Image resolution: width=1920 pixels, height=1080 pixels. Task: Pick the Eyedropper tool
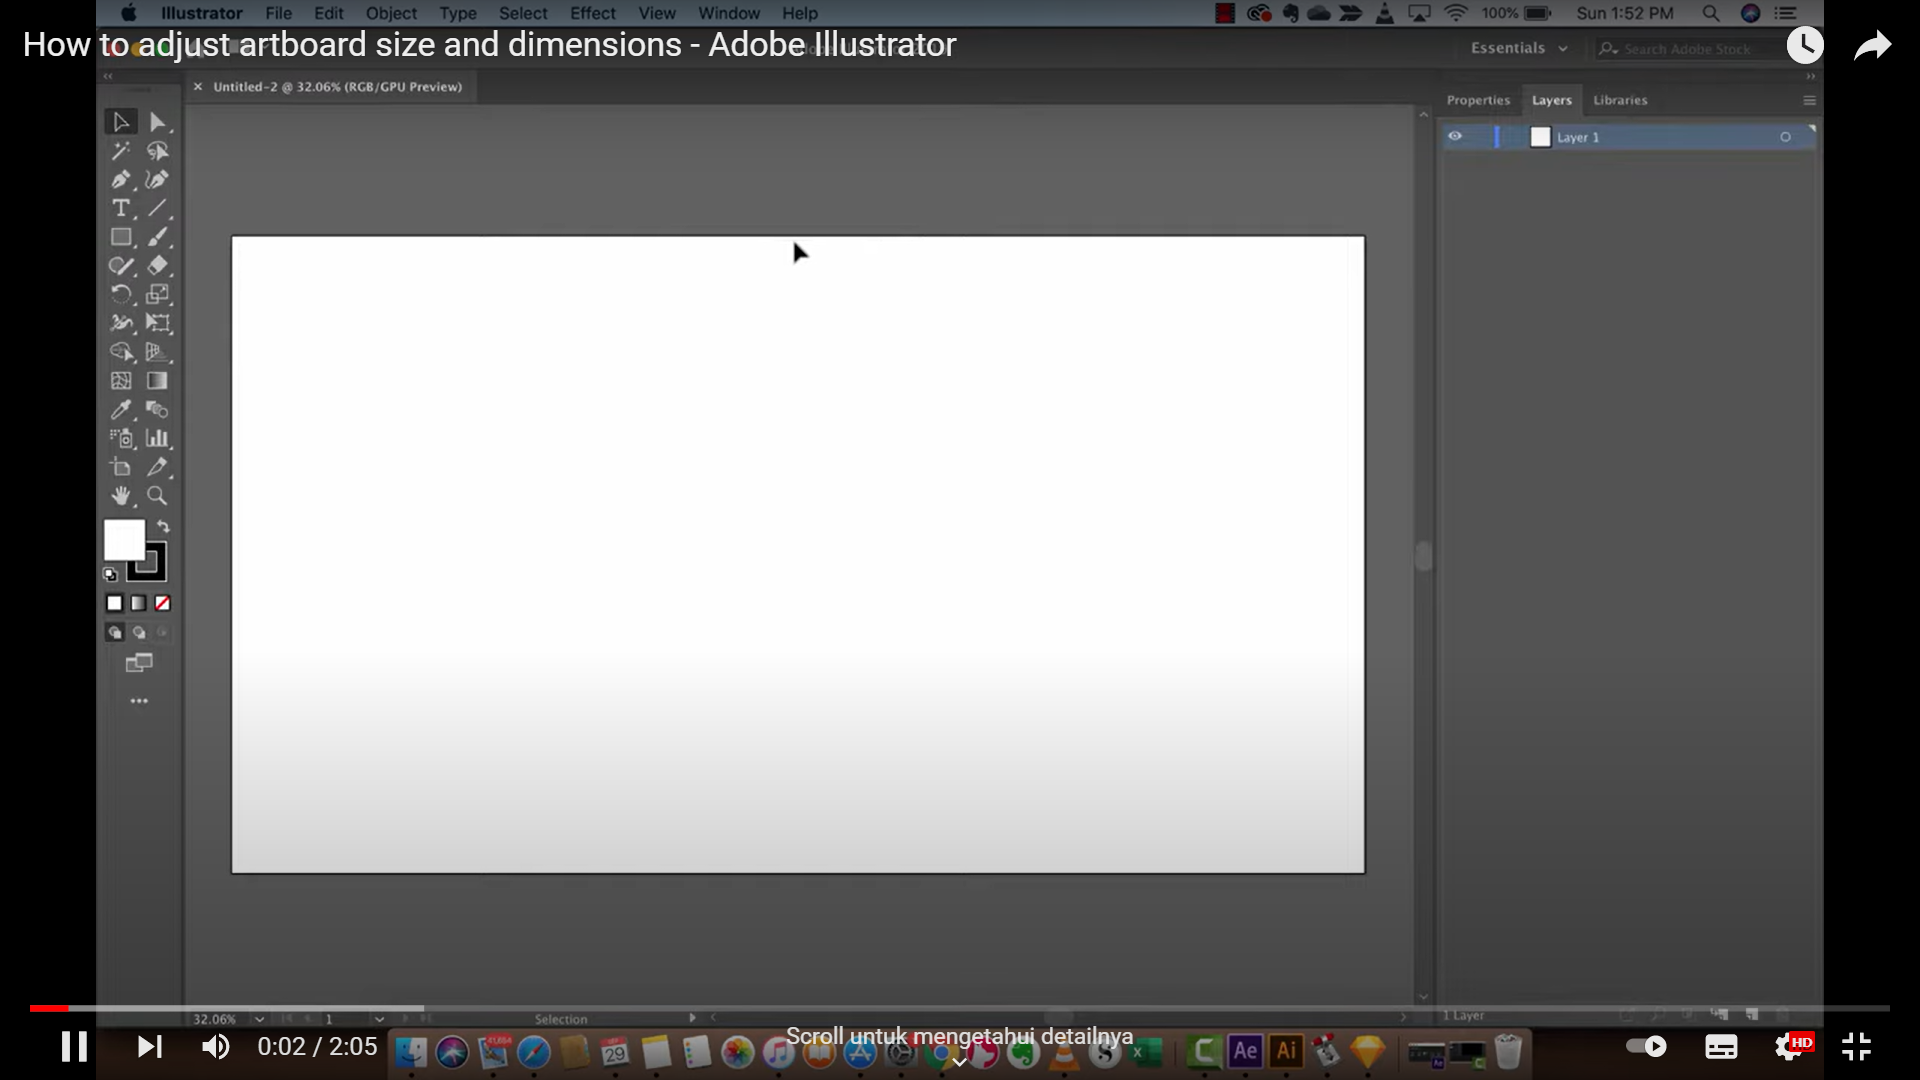click(x=121, y=409)
